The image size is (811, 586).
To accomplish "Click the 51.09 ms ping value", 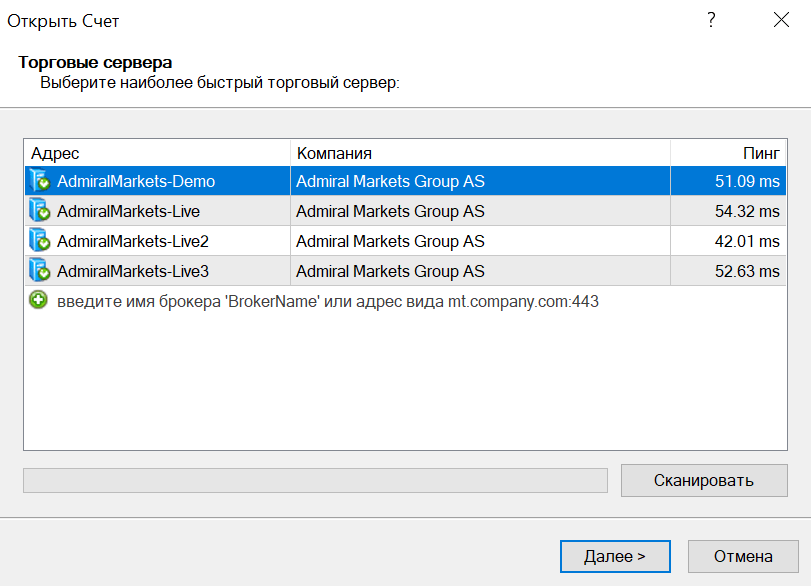I will (x=747, y=181).
